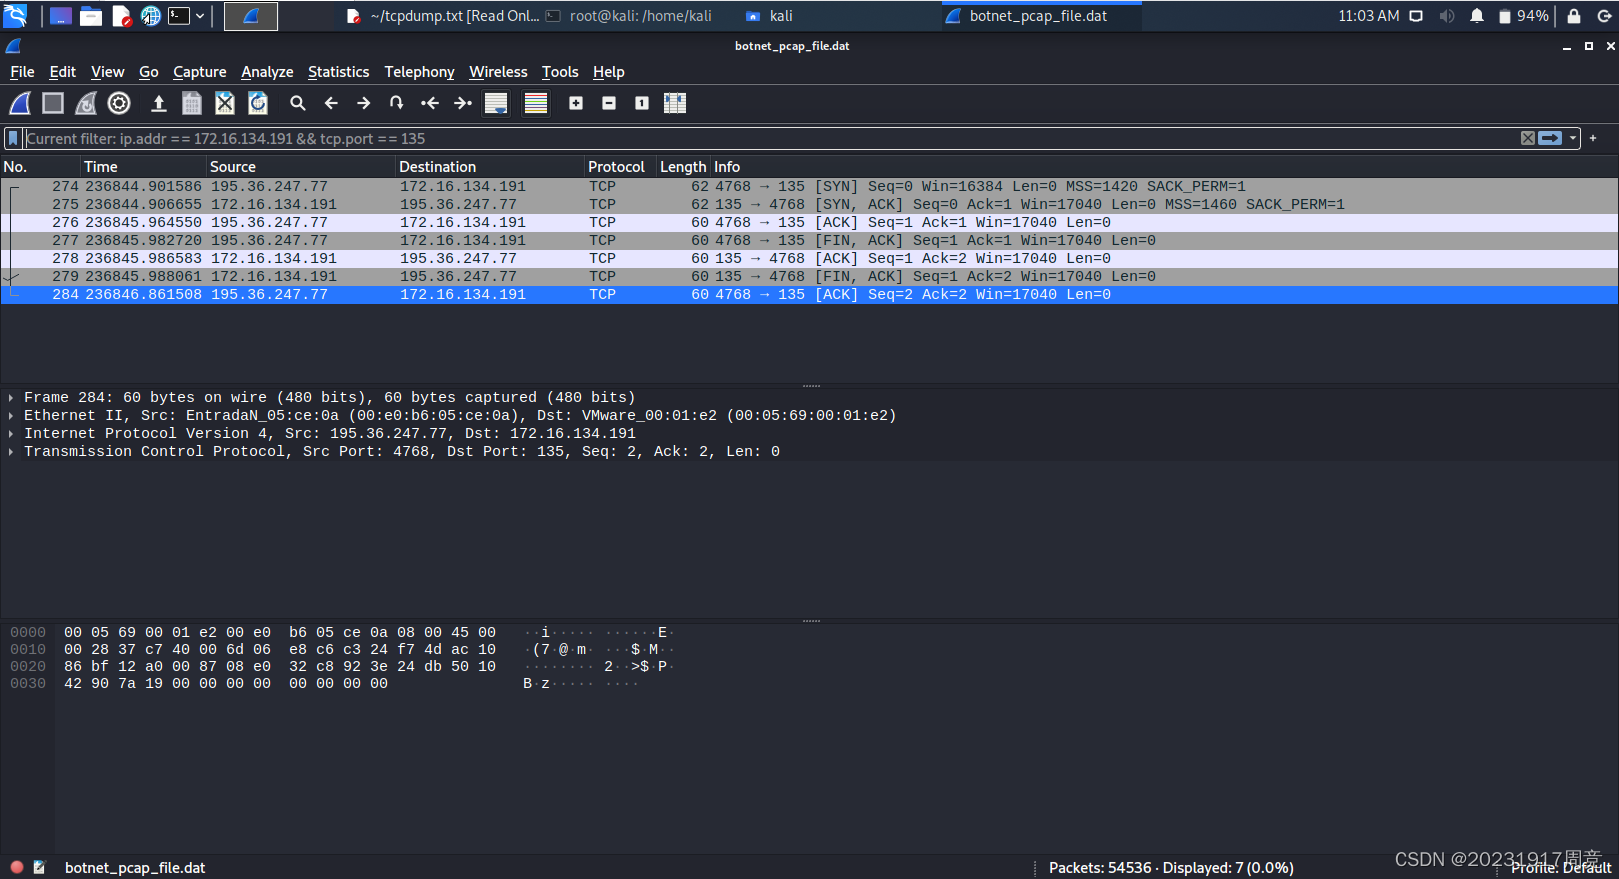Jump to first packet
Image resolution: width=1619 pixels, height=879 pixels.
point(430,103)
